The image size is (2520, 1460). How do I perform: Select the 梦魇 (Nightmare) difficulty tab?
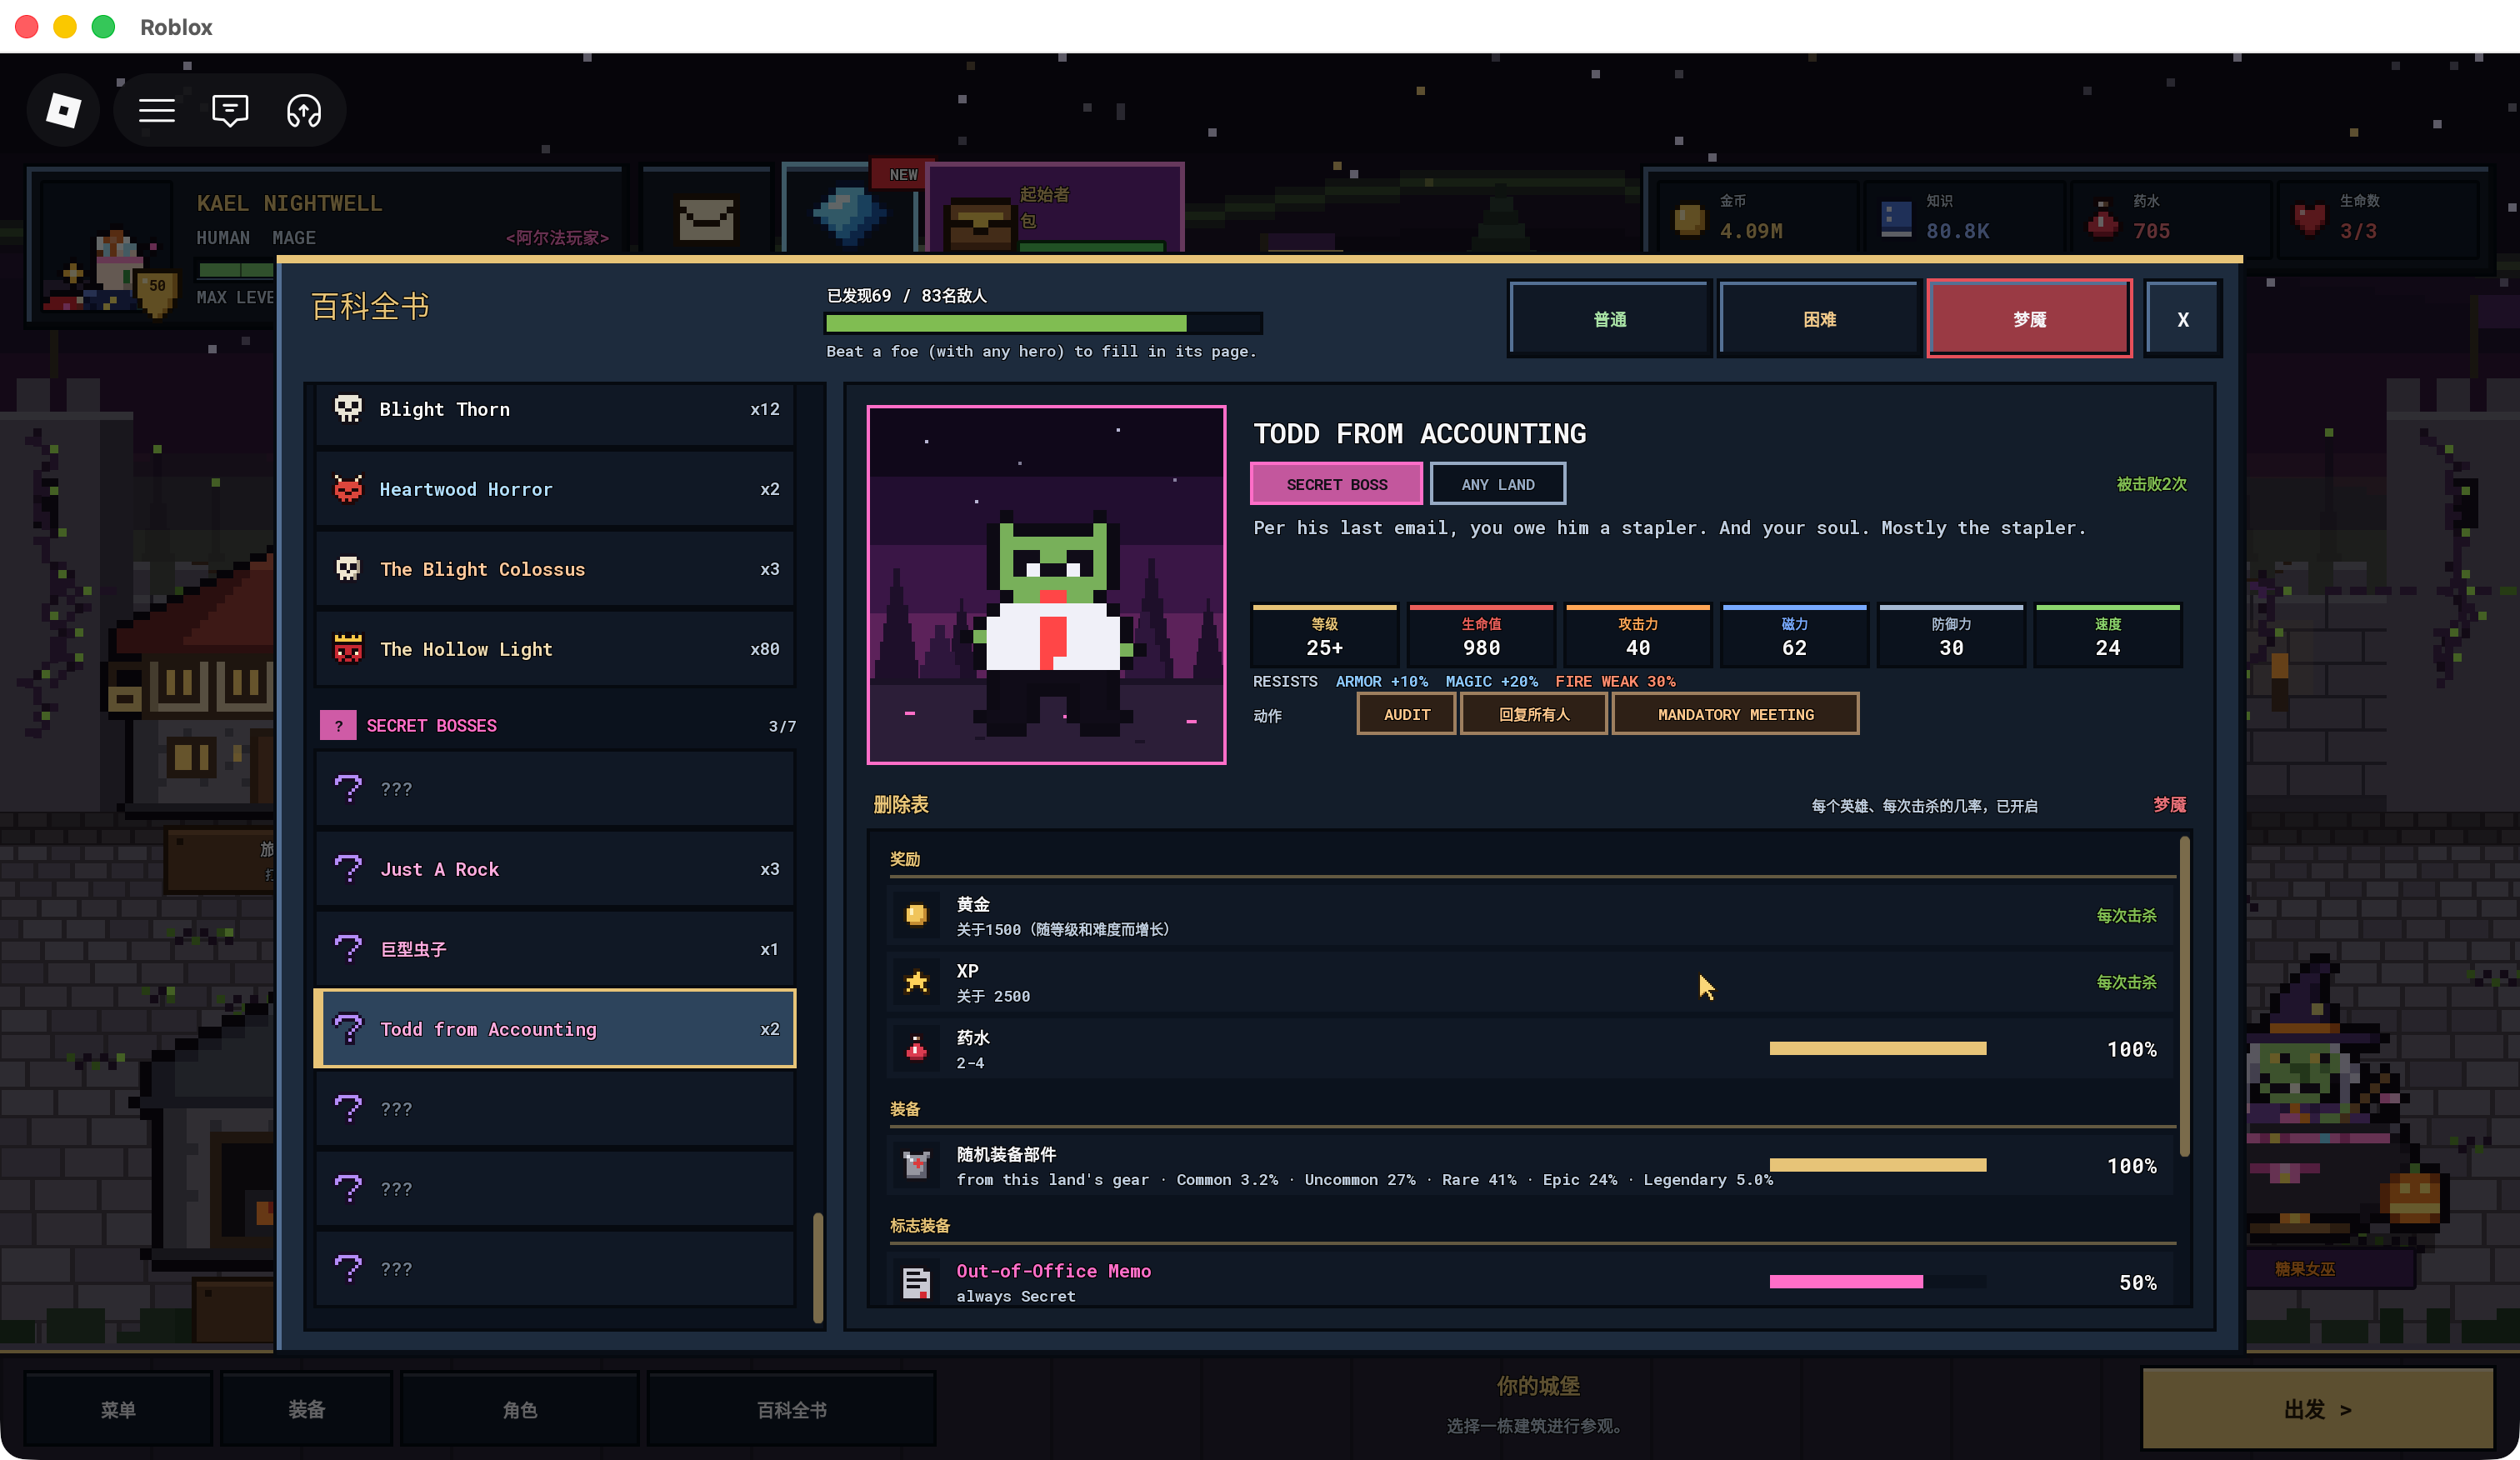click(2029, 319)
